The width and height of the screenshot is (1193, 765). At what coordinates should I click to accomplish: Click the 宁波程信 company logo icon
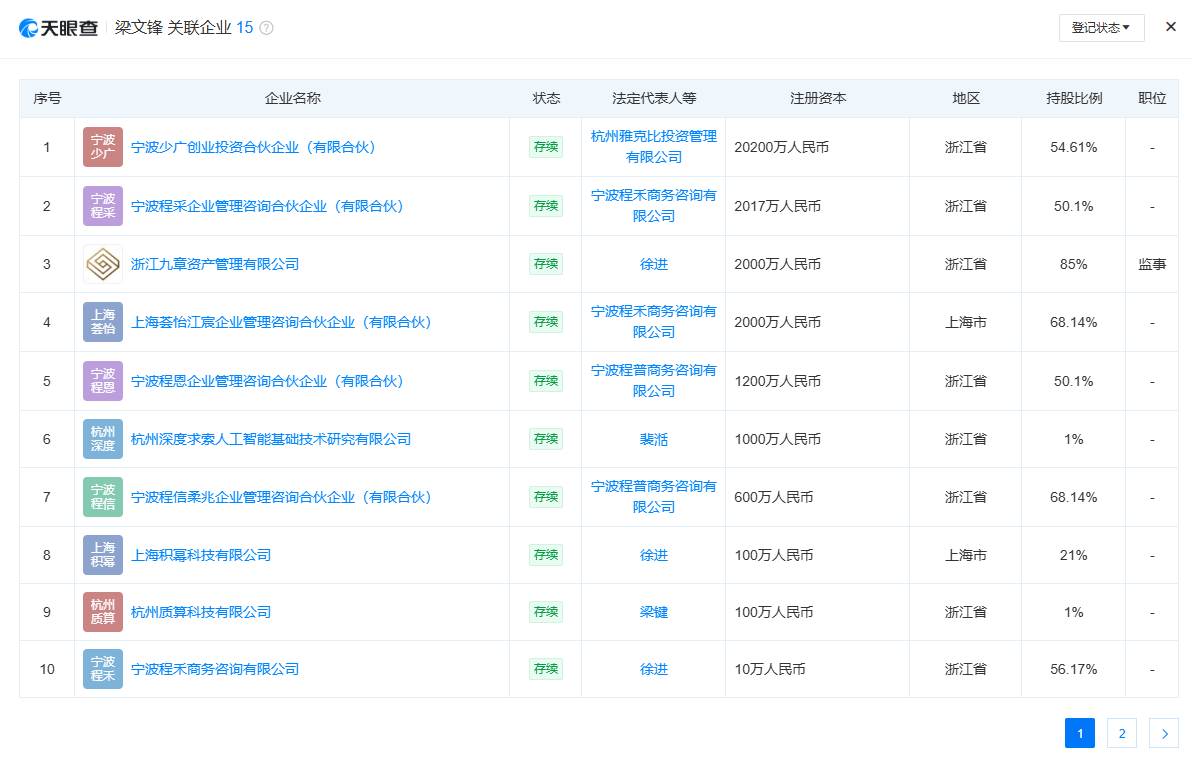[x=103, y=497]
